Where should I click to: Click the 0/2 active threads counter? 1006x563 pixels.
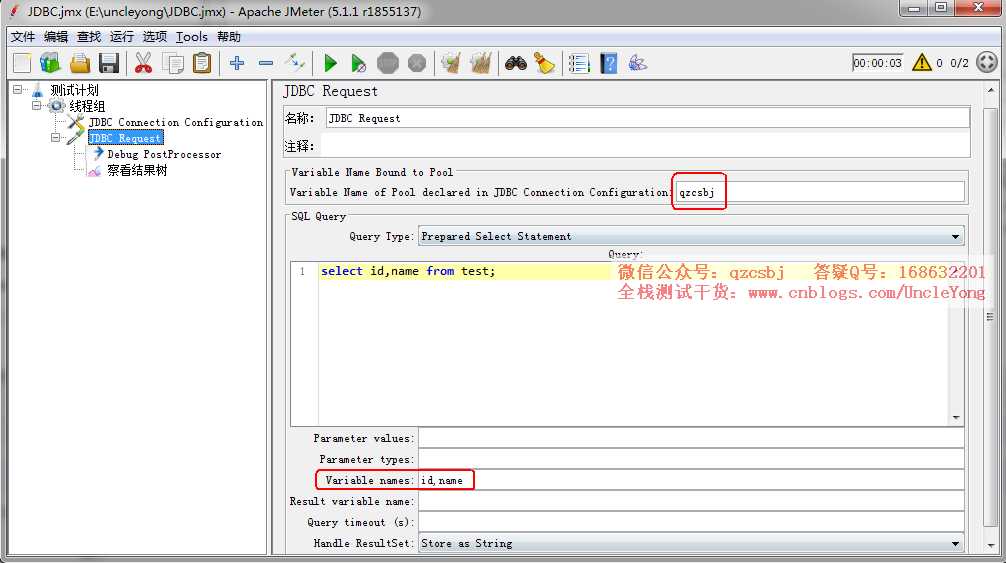(x=959, y=63)
